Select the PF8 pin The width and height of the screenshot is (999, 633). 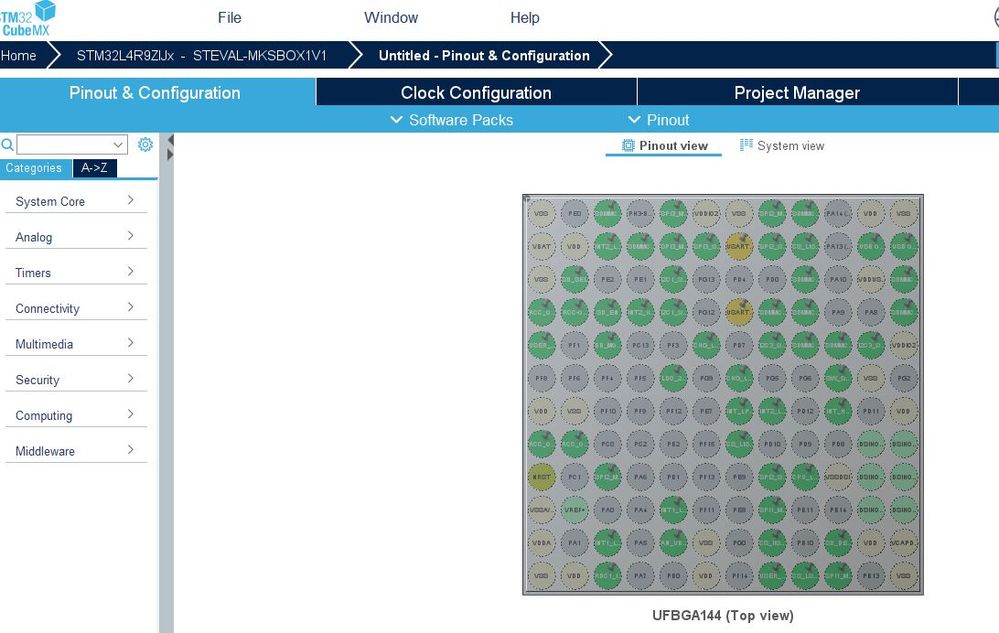[541, 378]
